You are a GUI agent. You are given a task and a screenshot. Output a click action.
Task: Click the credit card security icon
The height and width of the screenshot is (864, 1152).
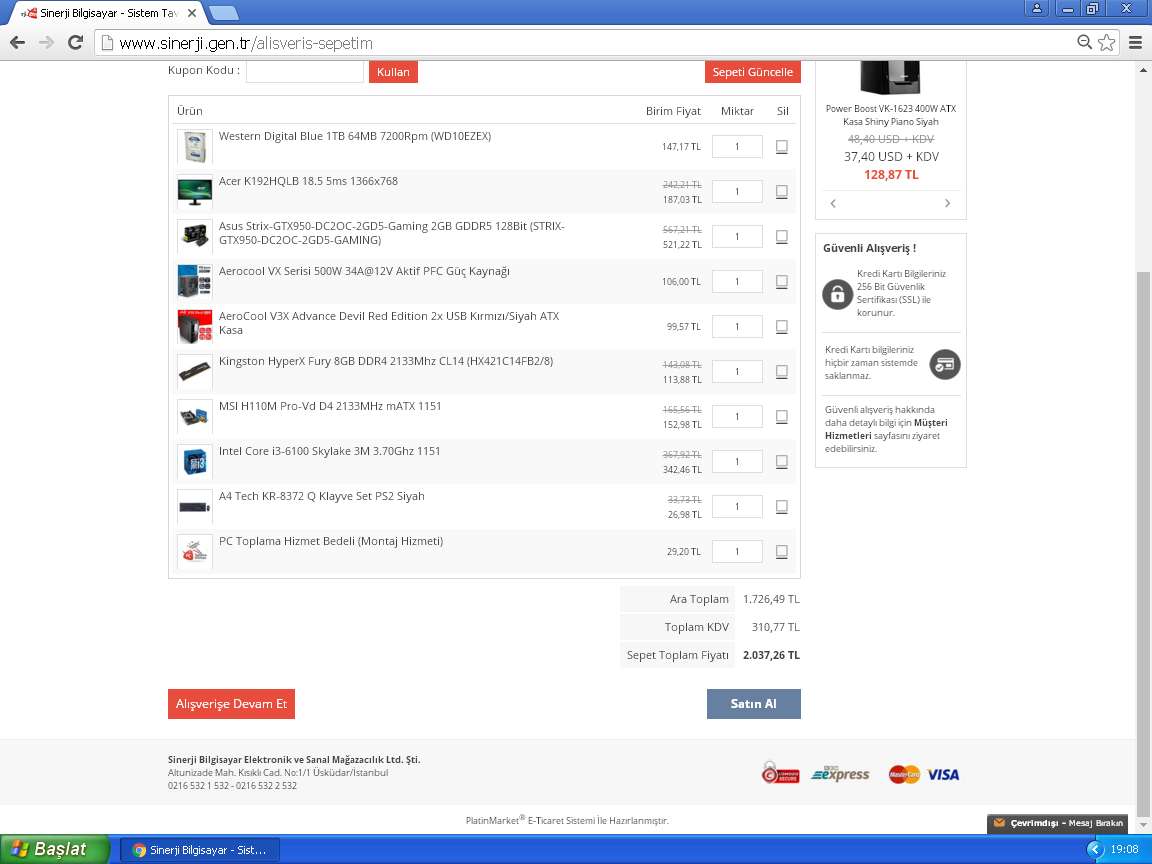[x=945, y=364]
